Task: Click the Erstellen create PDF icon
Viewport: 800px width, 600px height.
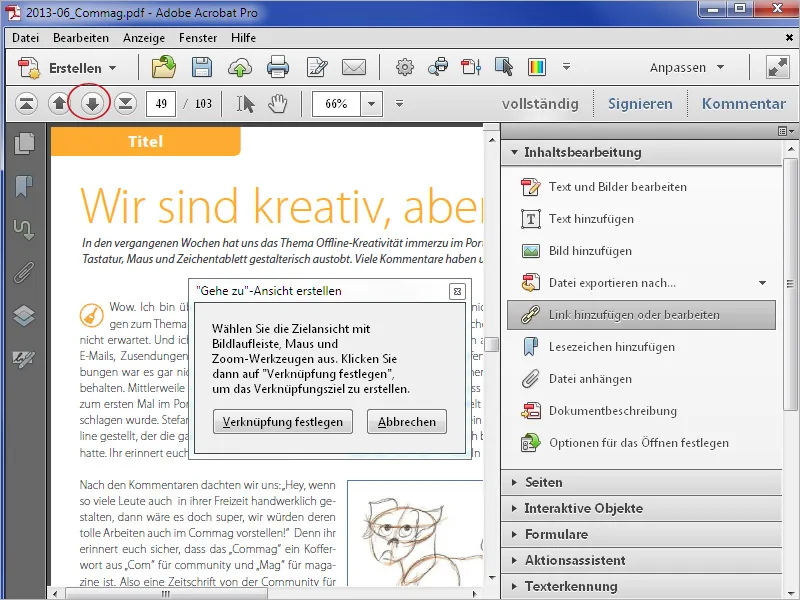Action: click(29, 68)
